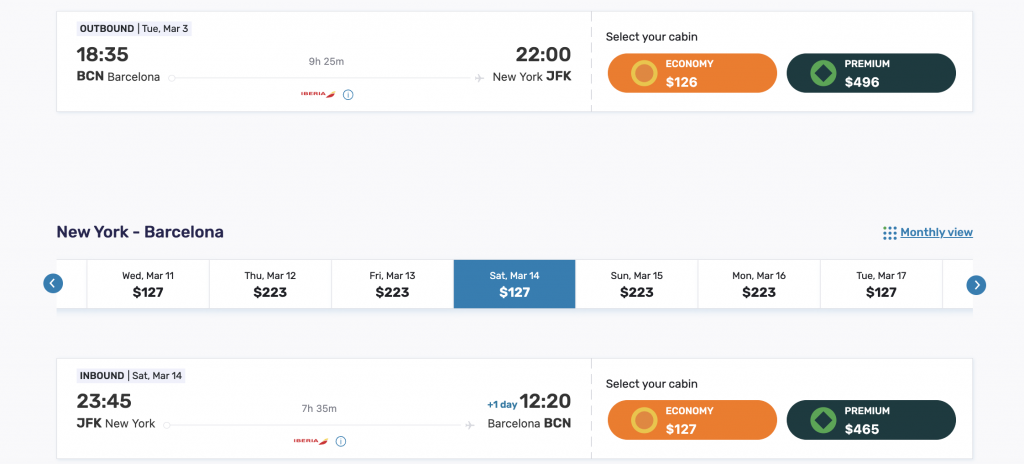Image resolution: width=1024 pixels, height=464 pixels.
Task: Show earlier dates with left arrow
Action: point(53,284)
